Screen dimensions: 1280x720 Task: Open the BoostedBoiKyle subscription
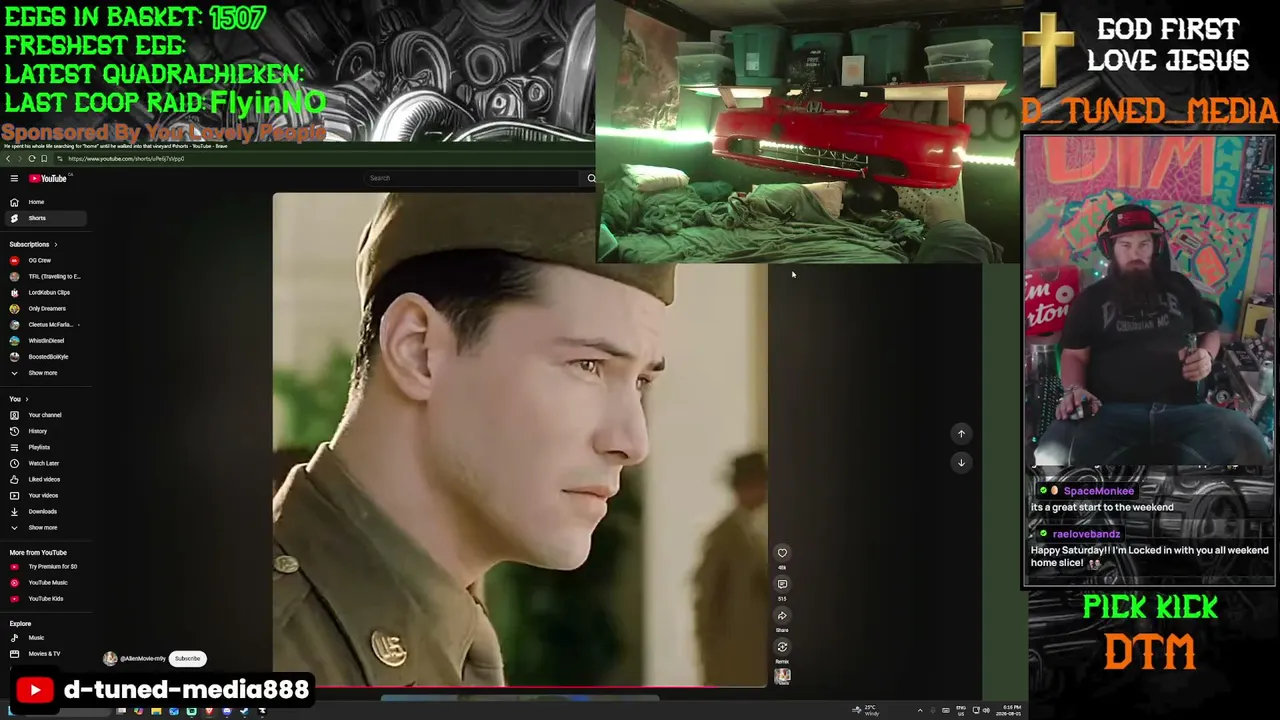coord(48,356)
